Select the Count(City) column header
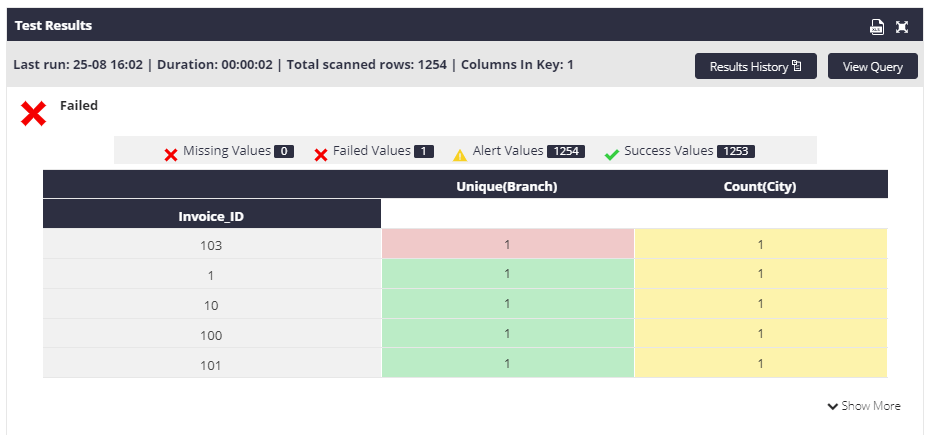 760,186
